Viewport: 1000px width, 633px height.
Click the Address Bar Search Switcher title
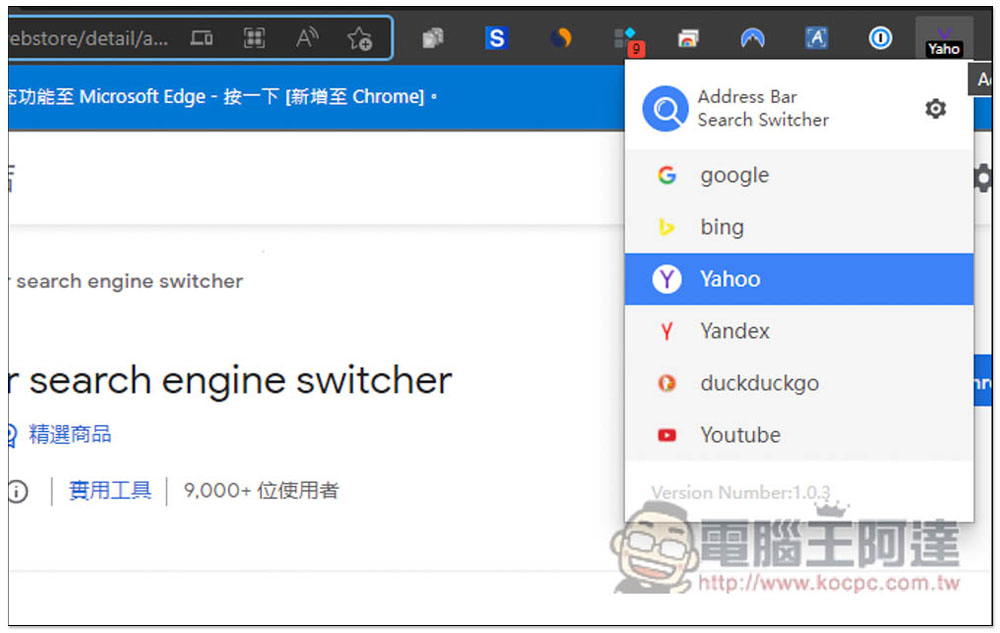pos(763,108)
